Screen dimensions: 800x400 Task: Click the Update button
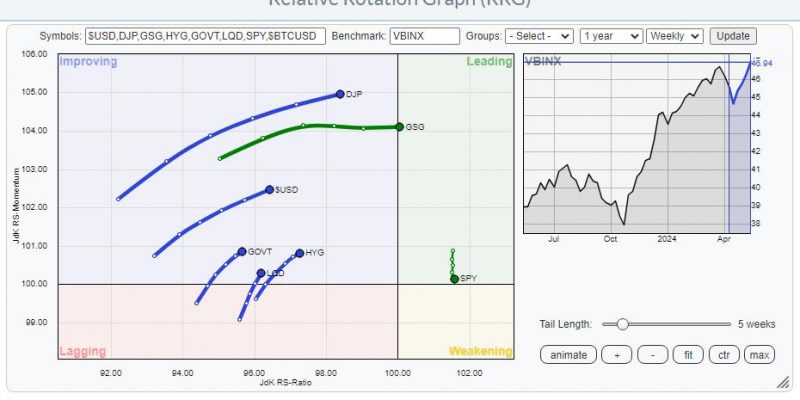tap(733, 36)
